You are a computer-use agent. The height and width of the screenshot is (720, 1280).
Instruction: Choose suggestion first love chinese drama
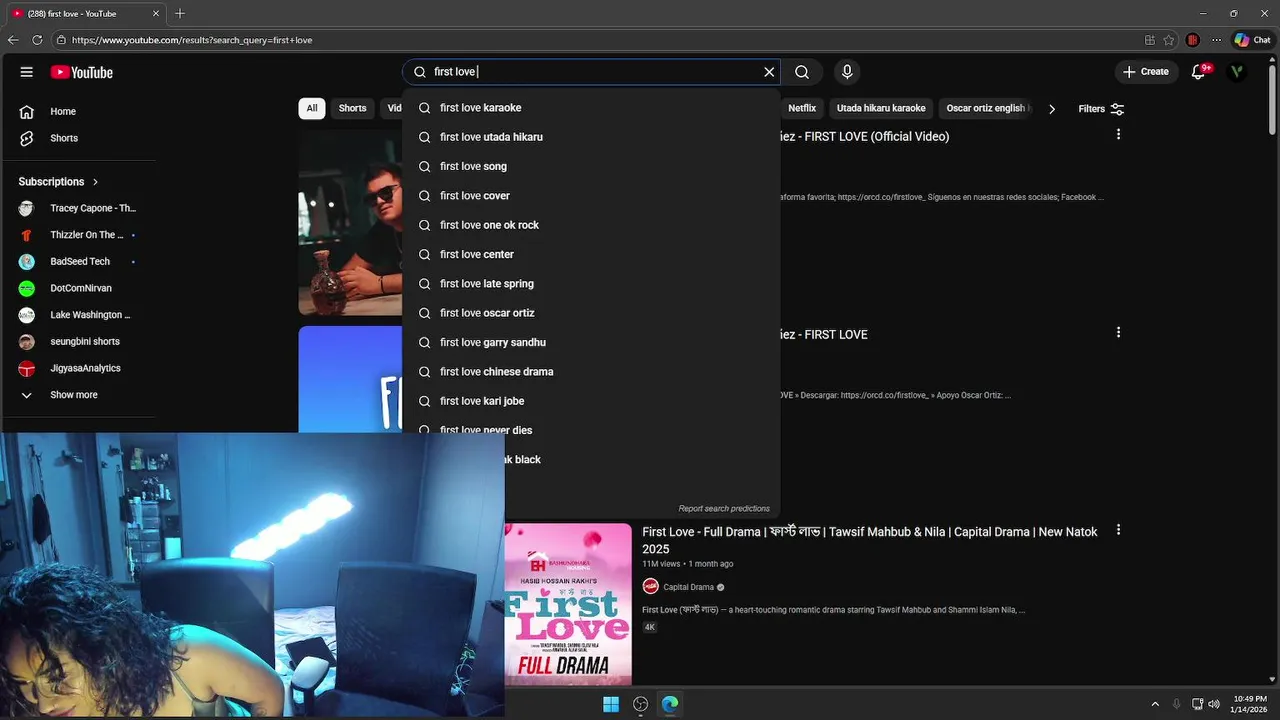click(591, 372)
